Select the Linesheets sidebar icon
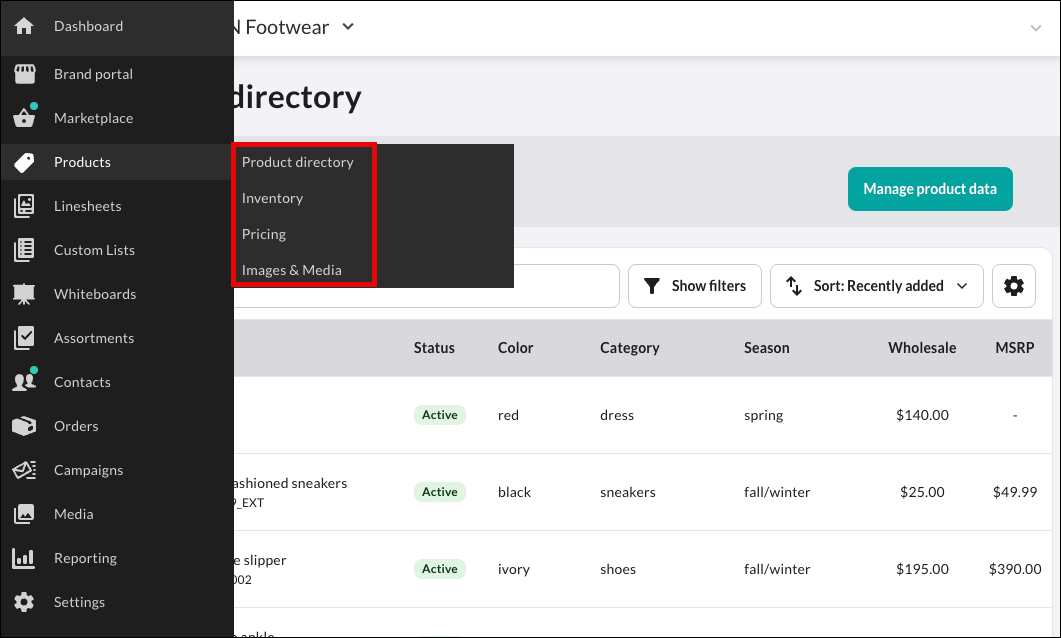This screenshot has width=1061, height=638. click(24, 206)
